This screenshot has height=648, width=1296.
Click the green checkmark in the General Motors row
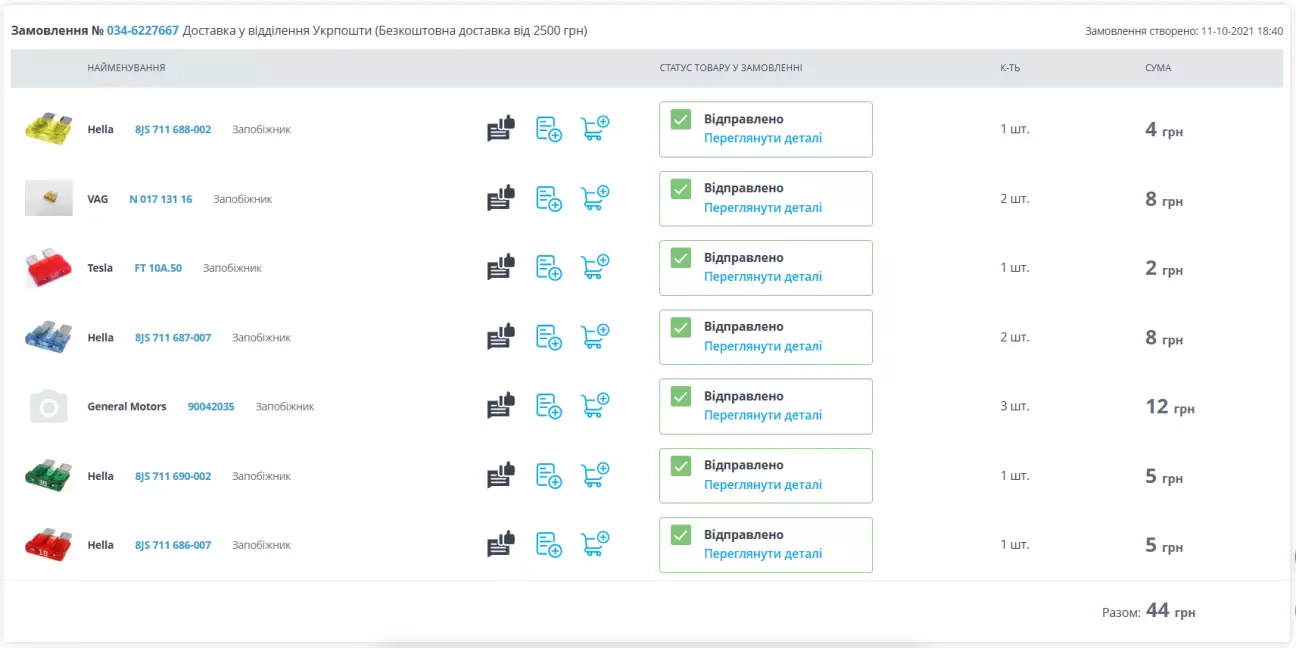681,397
